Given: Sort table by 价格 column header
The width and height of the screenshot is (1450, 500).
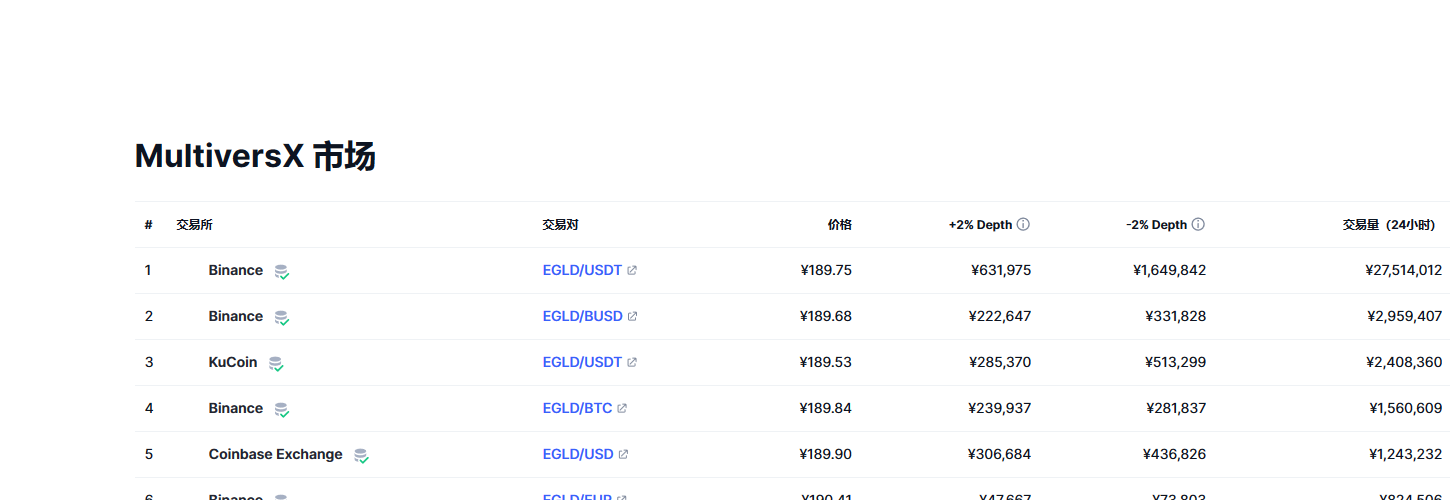Looking at the screenshot, I should (x=840, y=225).
